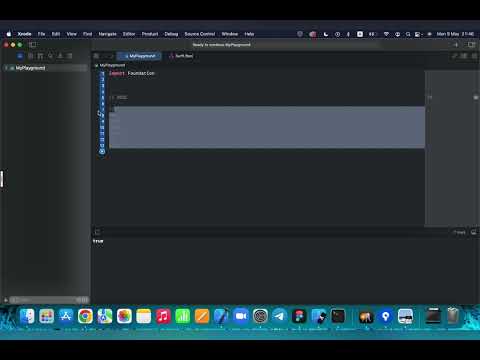This screenshot has width=480, height=360.
Task: Click the Spotlight search icon
Action: (x=408, y=34)
